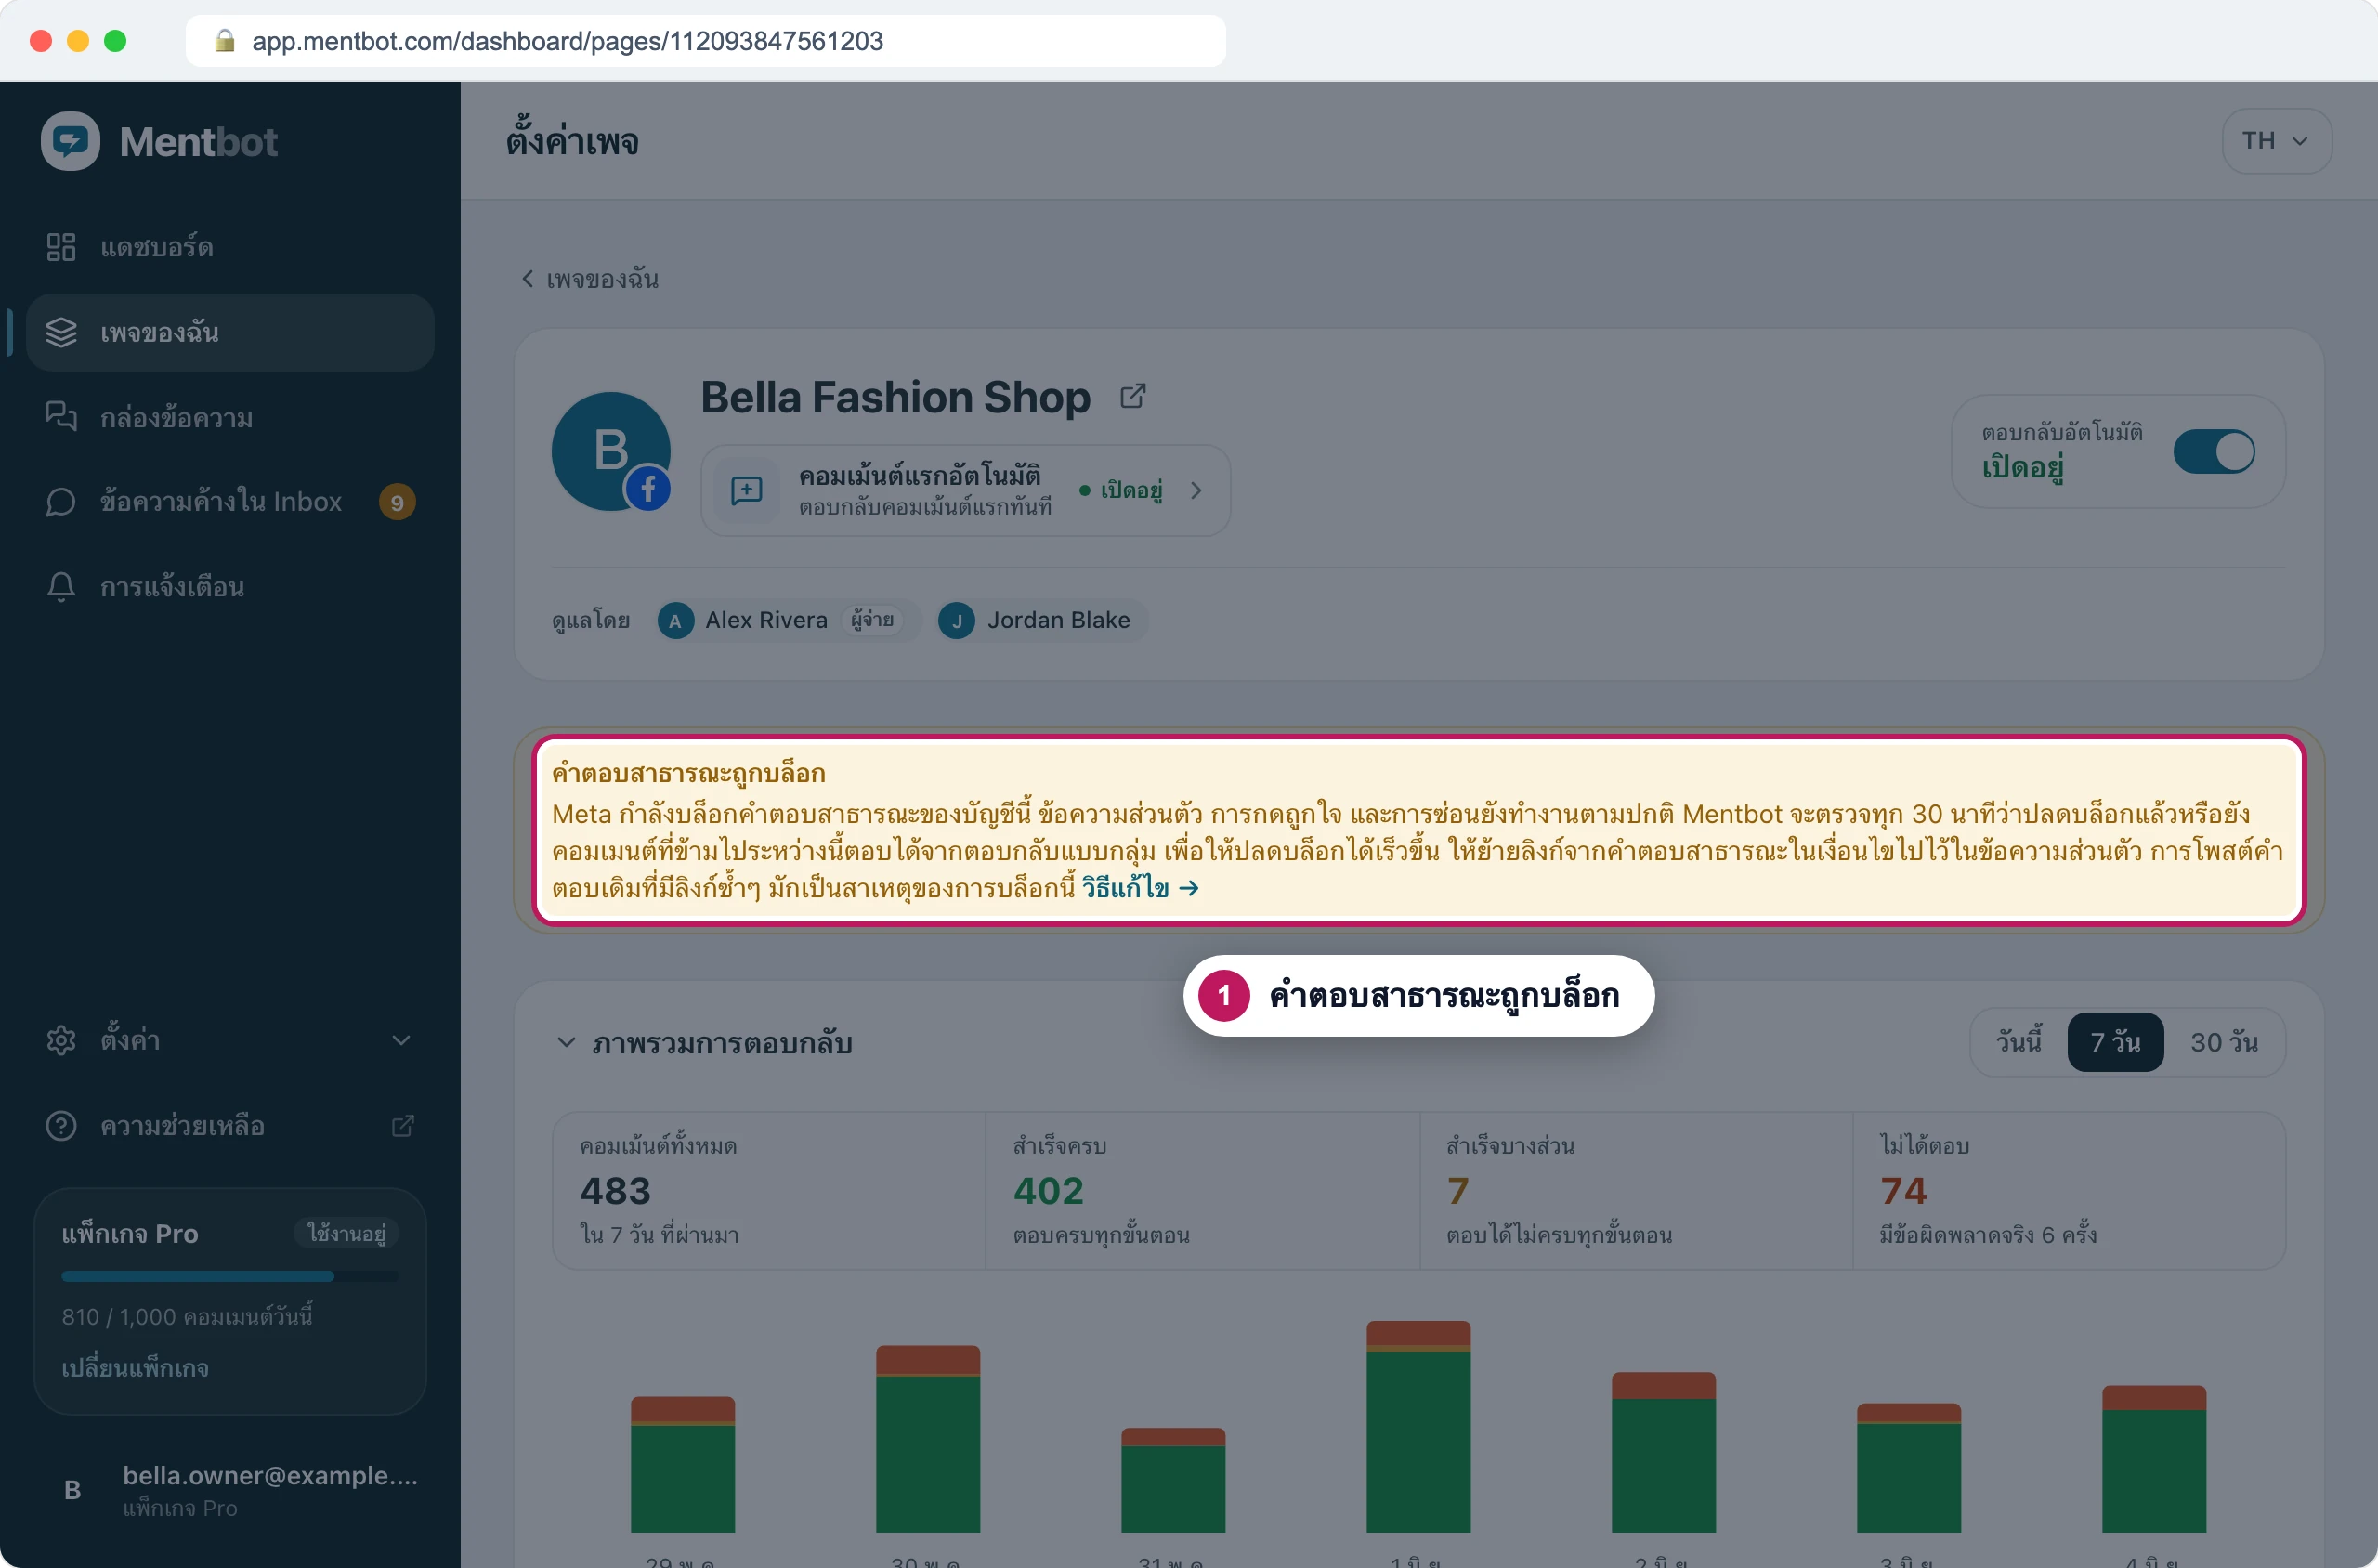The width and height of the screenshot is (2378, 1568).
Task: Click the auto first comment icon
Action: pyautogui.click(x=747, y=490)
